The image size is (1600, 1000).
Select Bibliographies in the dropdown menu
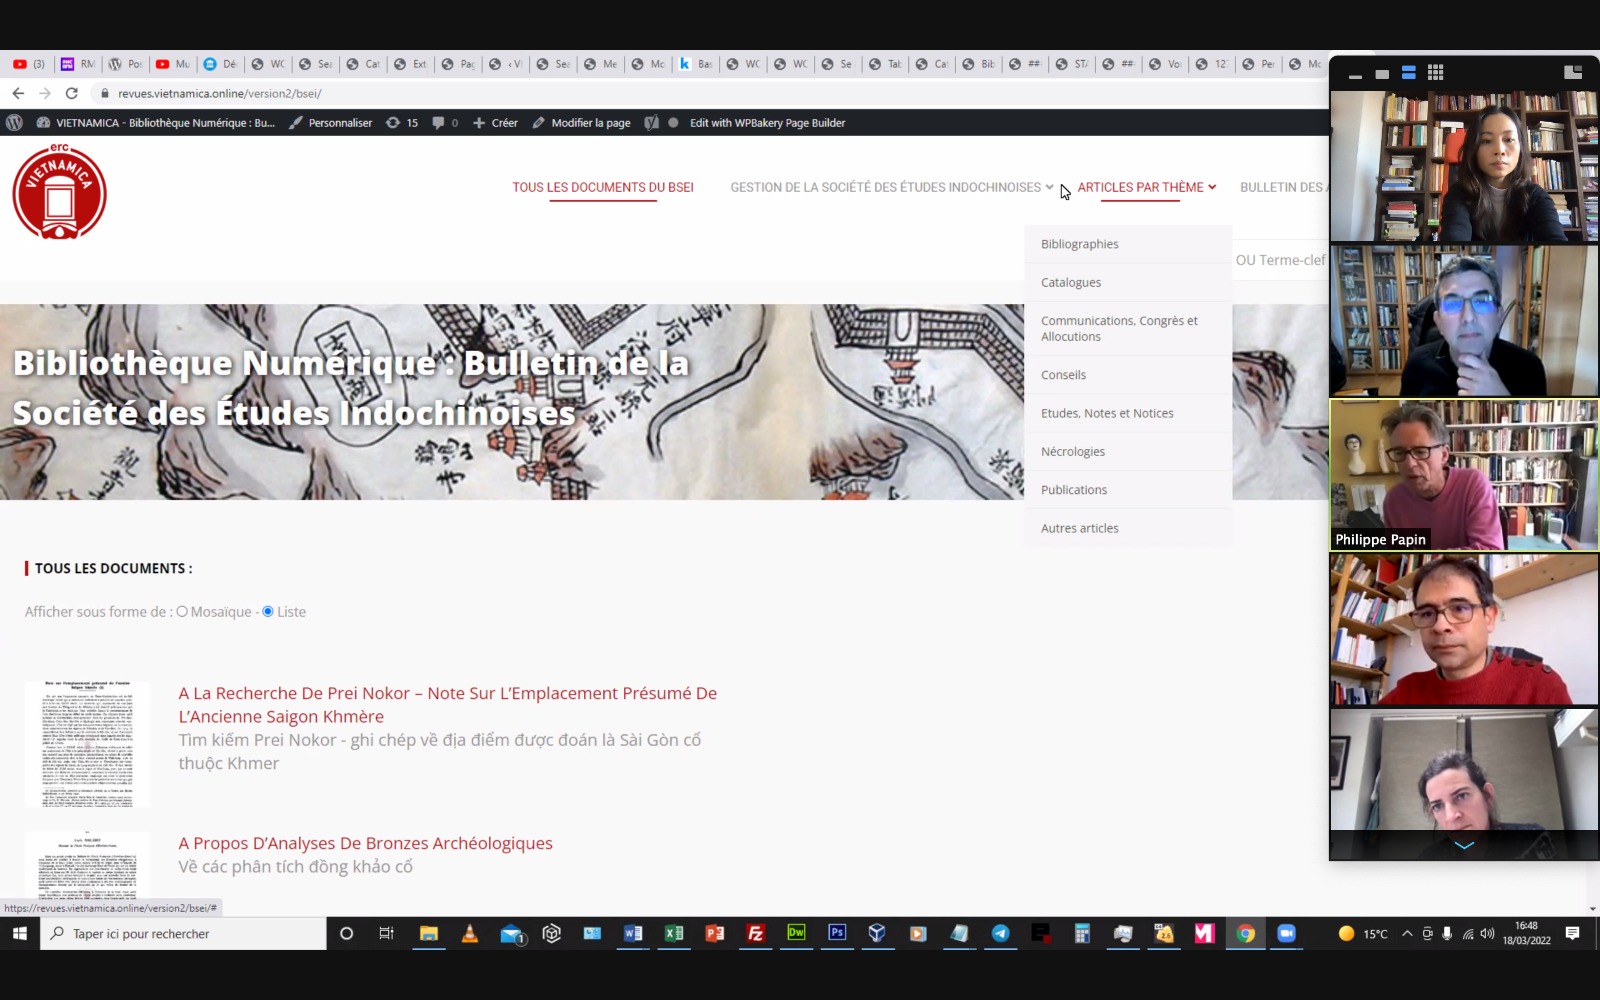(x=1079, y=244)
